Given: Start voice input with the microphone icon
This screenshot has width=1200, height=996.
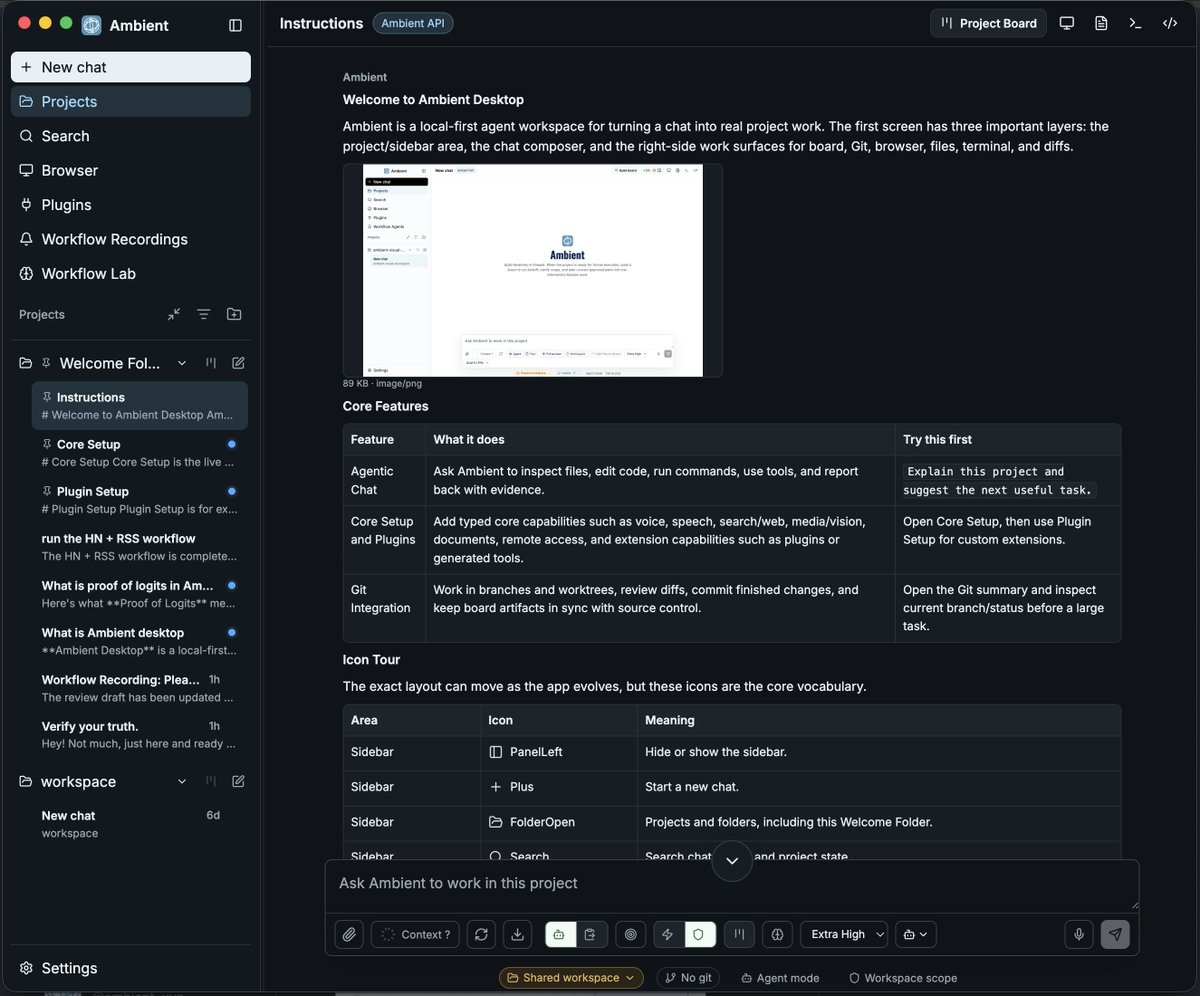Looking at the screenshot, I should [x=1079, y=934].
